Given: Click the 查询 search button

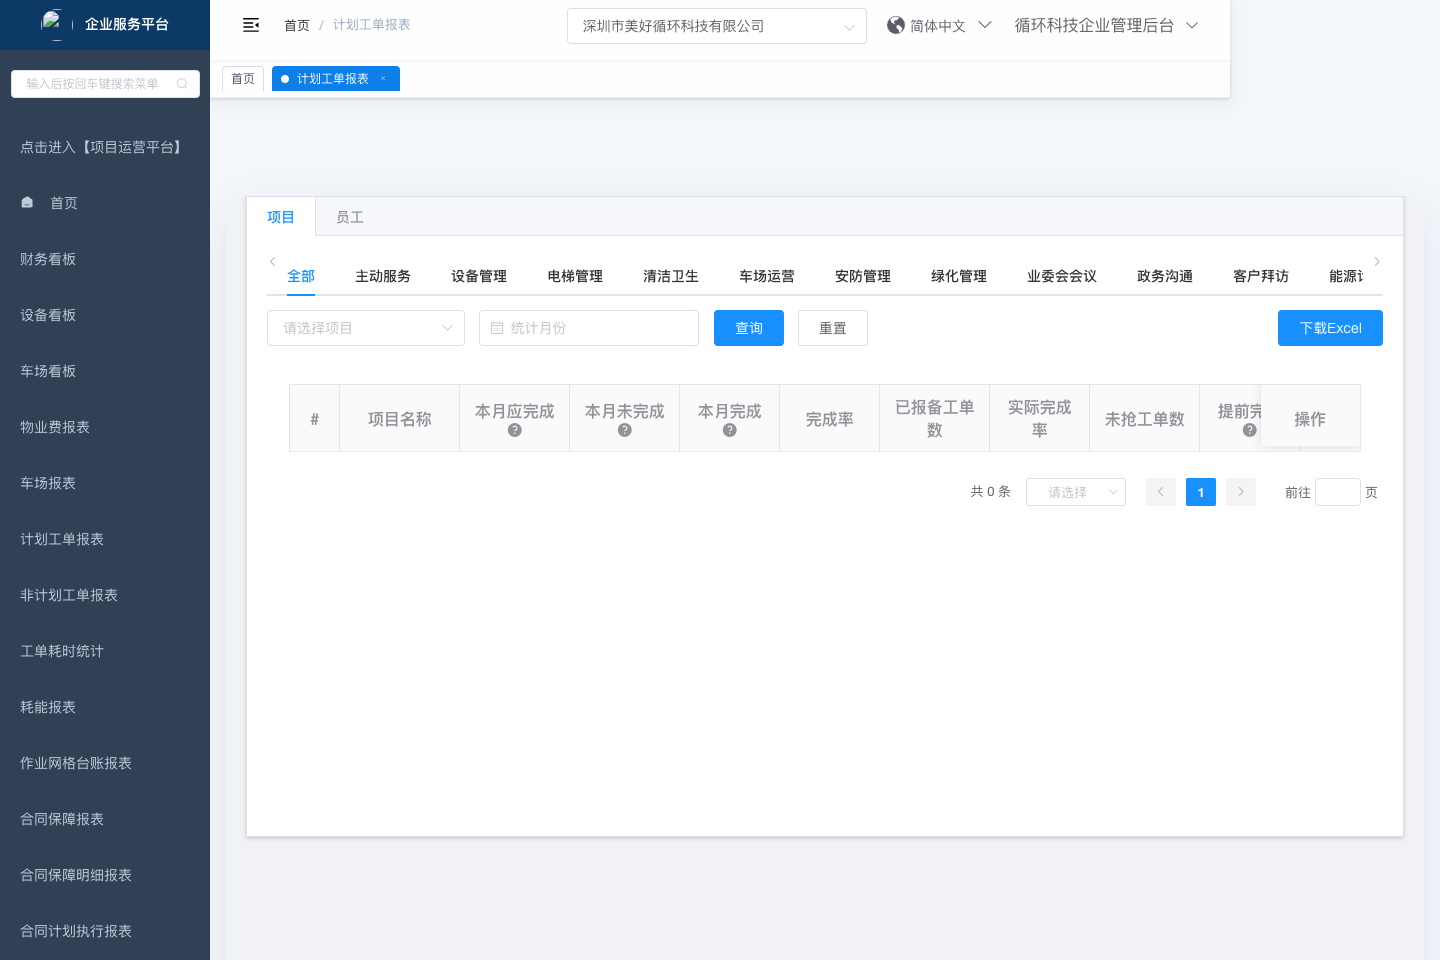Looking at the screenshot, I should coord(749,328).
